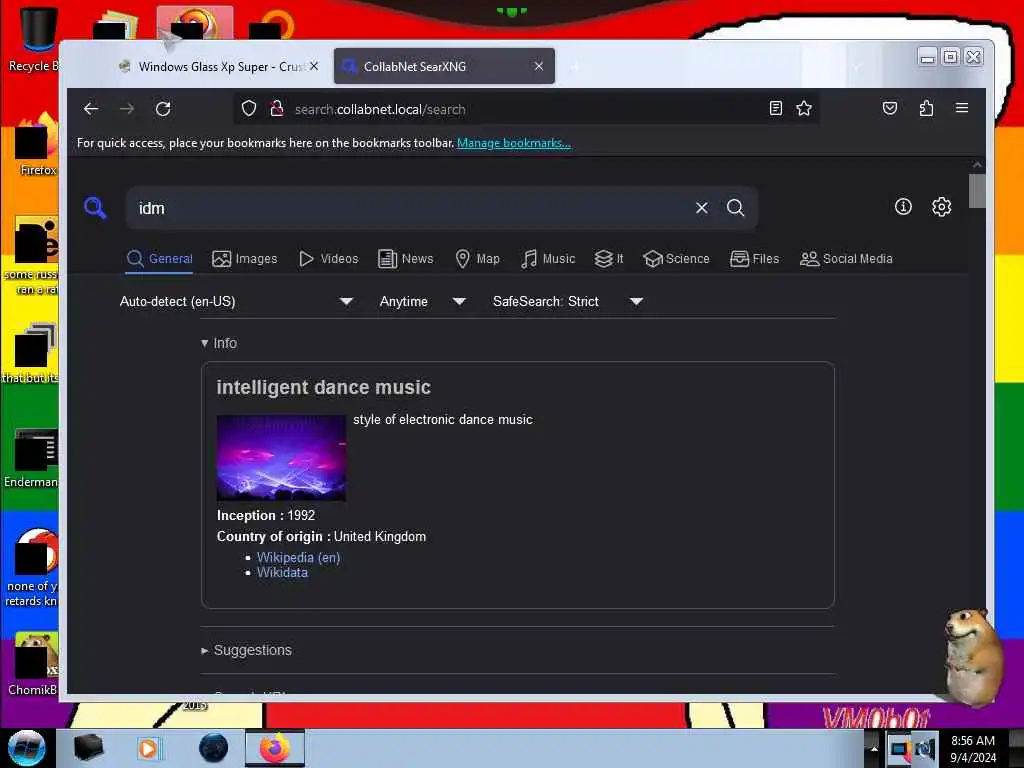Open the media player taskbar icon
The image size is (1024, 768).
pyautogui.click(x=148, y=748)
